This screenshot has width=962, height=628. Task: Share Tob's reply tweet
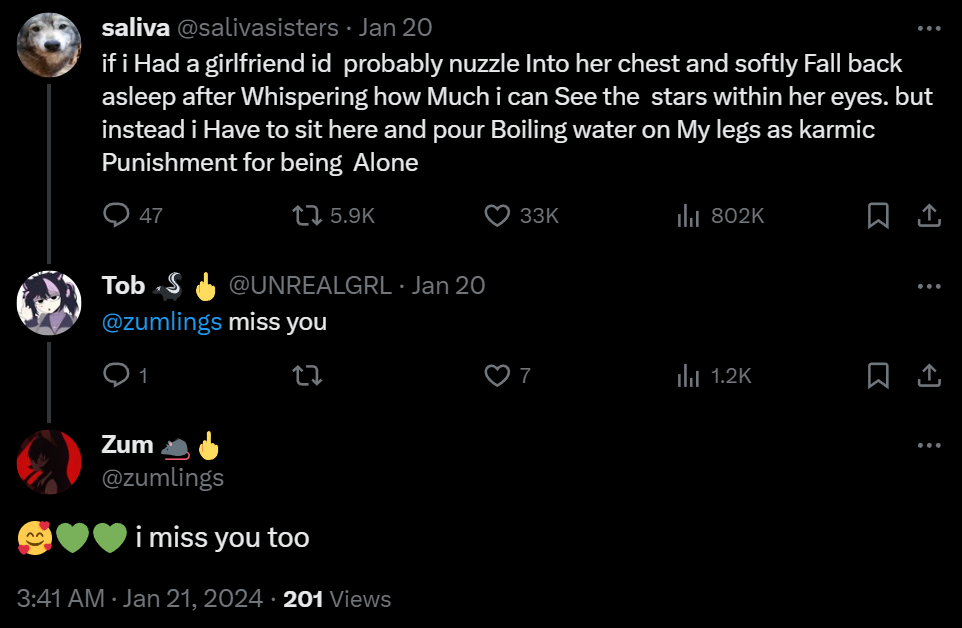pos(928,375)
